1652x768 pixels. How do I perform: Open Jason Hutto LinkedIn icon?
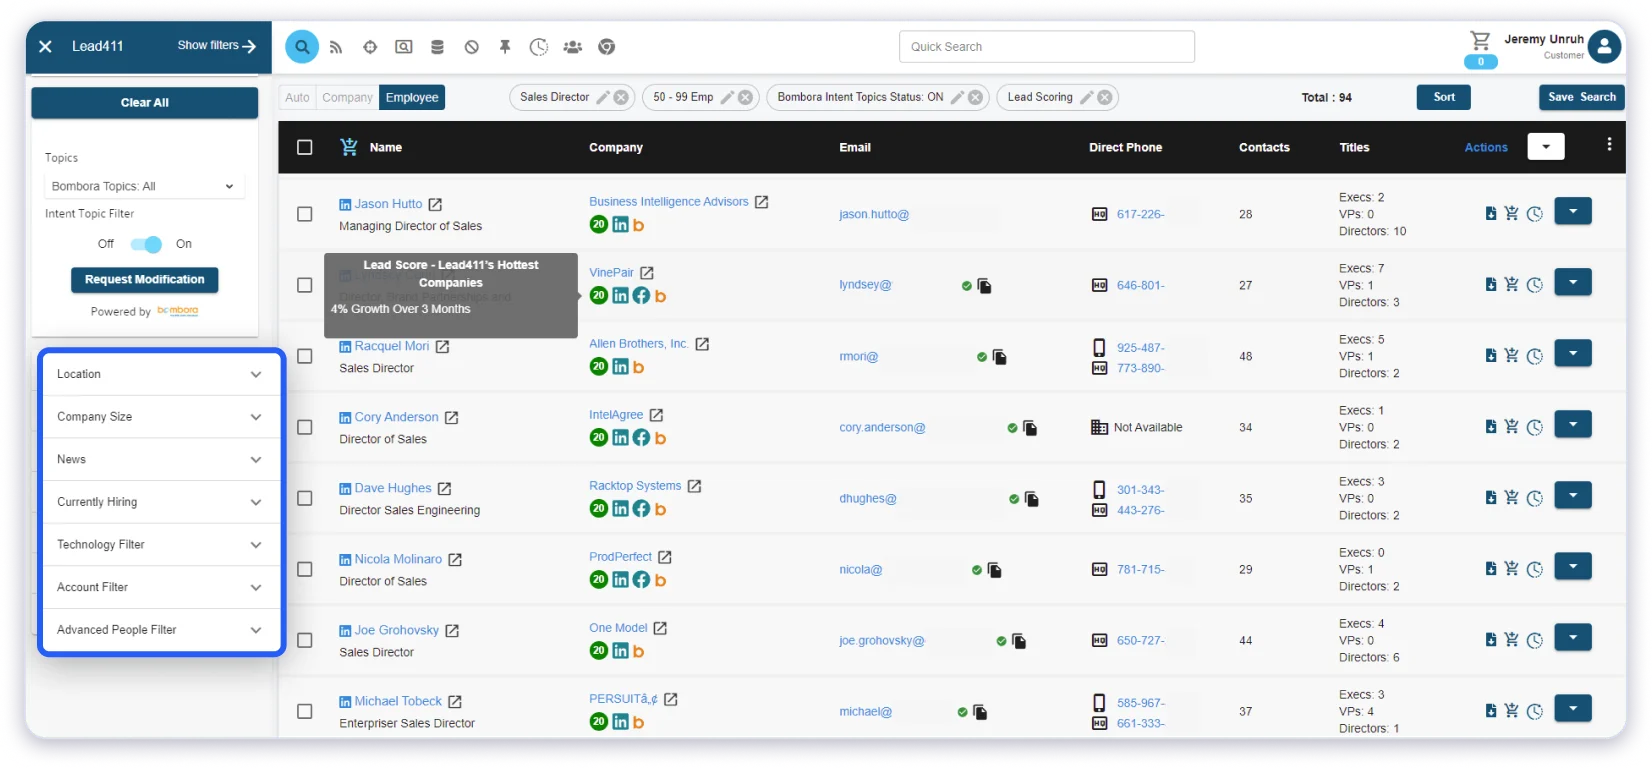[345, 204]
